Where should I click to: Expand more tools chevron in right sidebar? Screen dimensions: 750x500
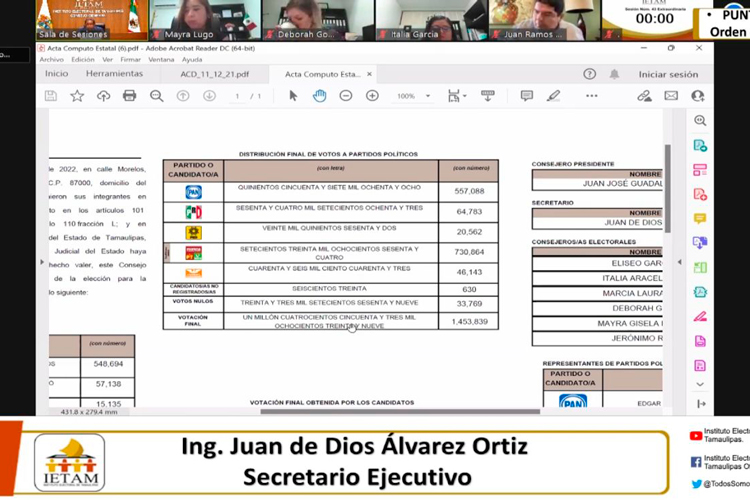[x=700, y=384]
